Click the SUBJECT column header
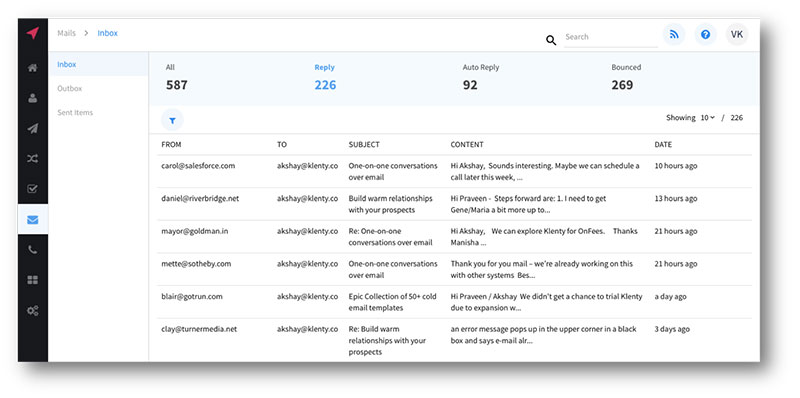800x398 pixels. pyautogui.click(x=364, y=145)
